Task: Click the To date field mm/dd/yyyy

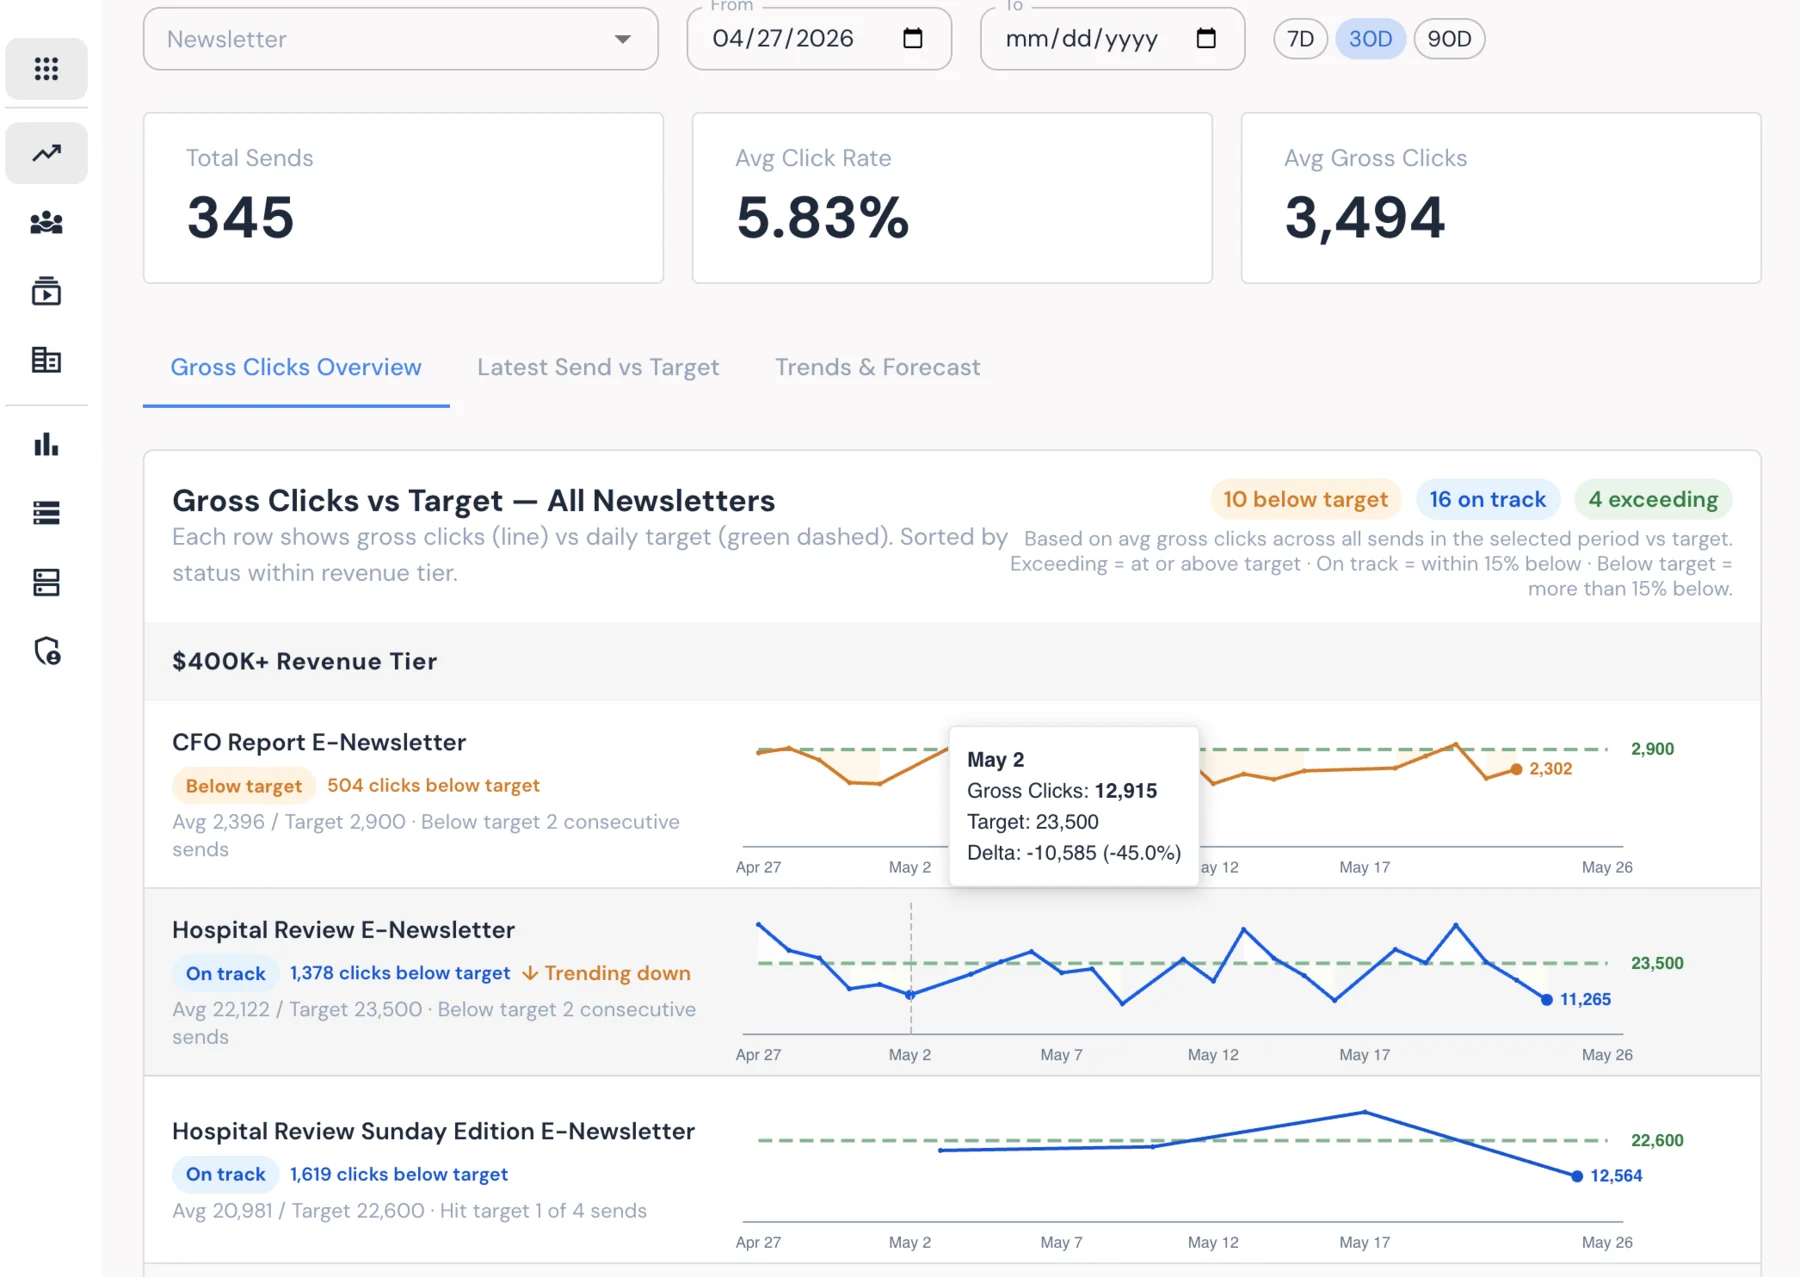Action: click(x=1112, y=39)
